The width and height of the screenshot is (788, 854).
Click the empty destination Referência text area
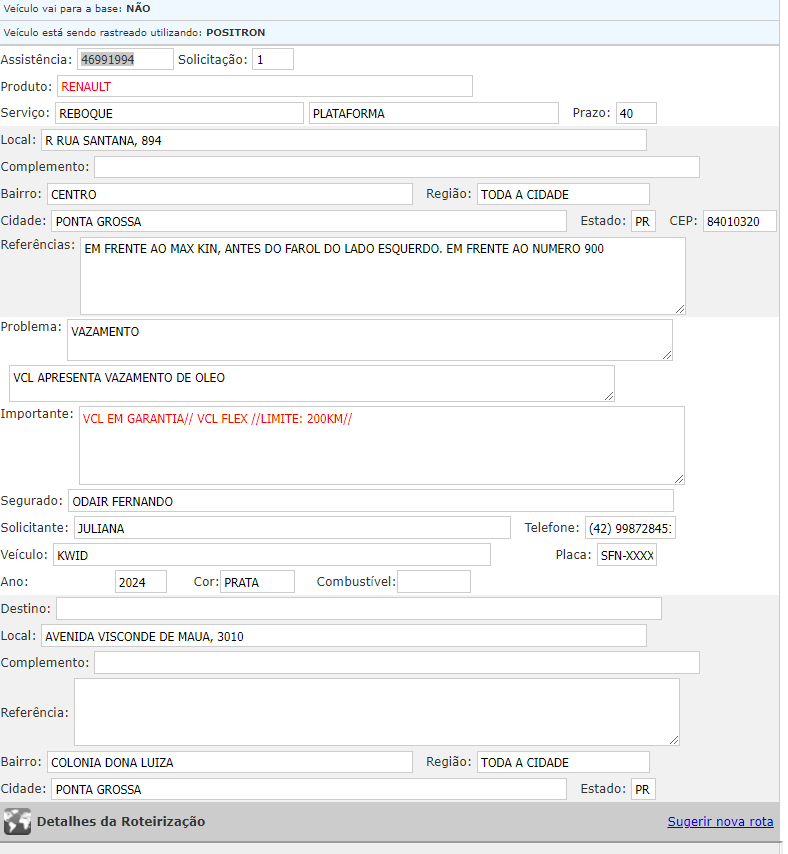(x=377, y=712)
